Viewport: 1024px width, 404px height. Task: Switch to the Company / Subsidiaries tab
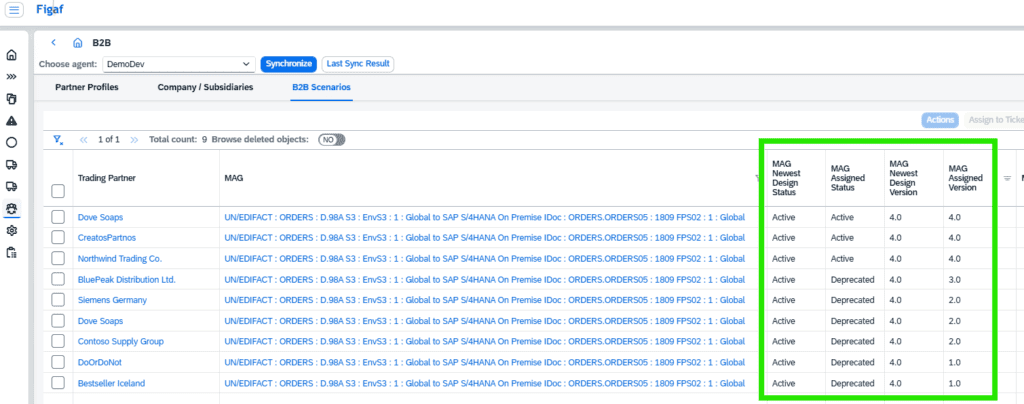[205, 87]
